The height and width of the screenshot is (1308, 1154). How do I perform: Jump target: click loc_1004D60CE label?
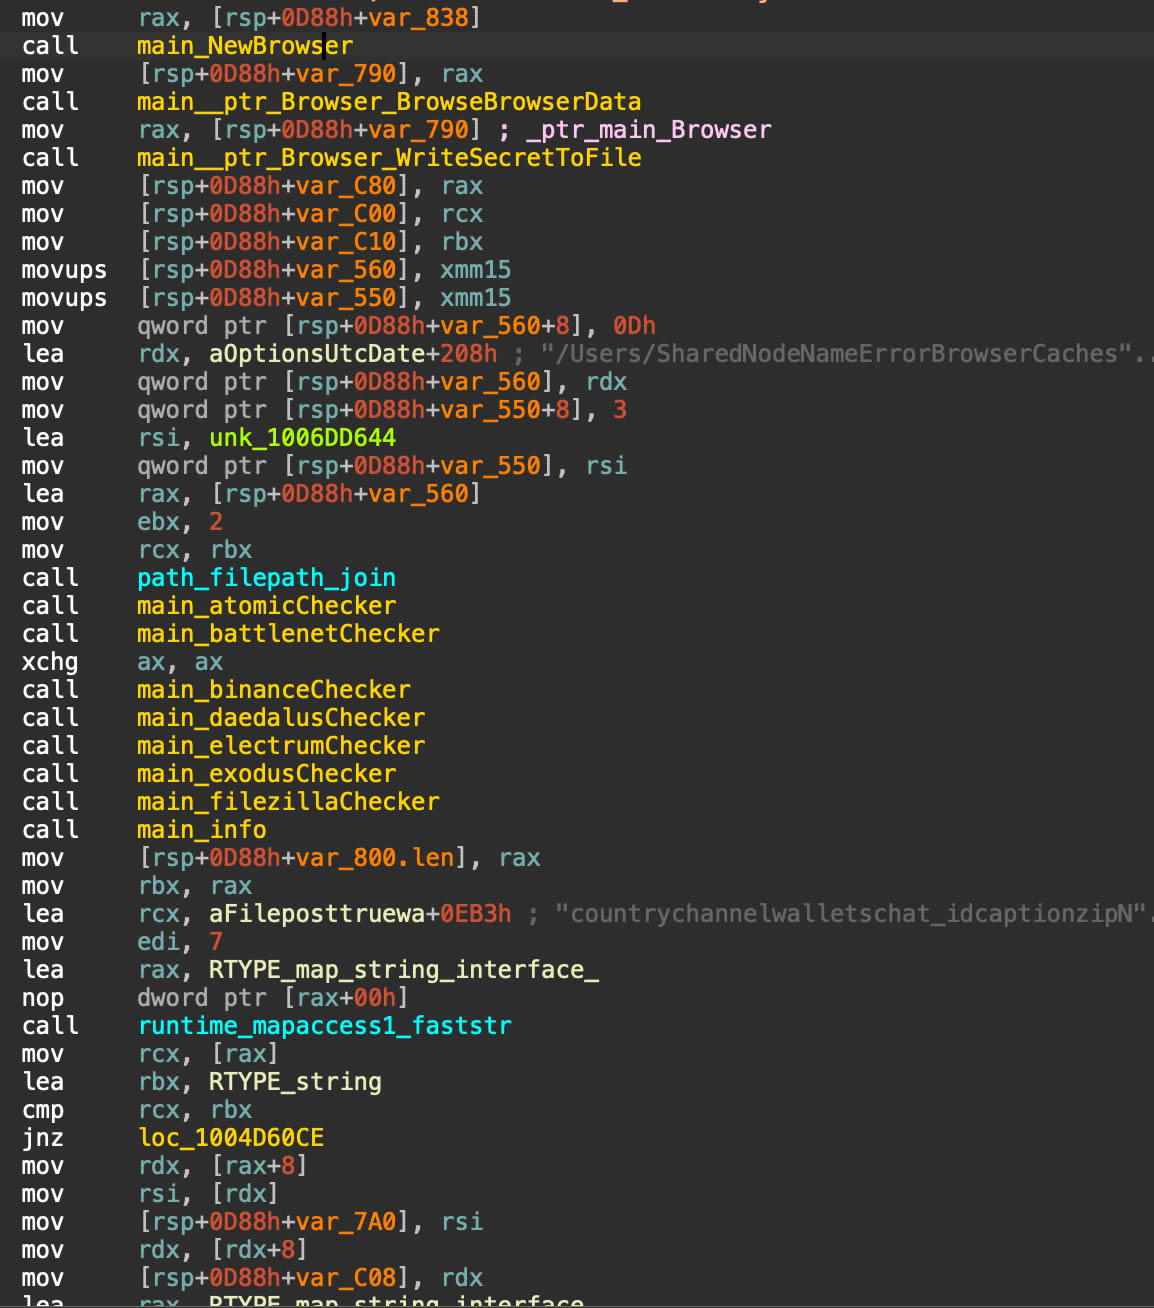230,1138
